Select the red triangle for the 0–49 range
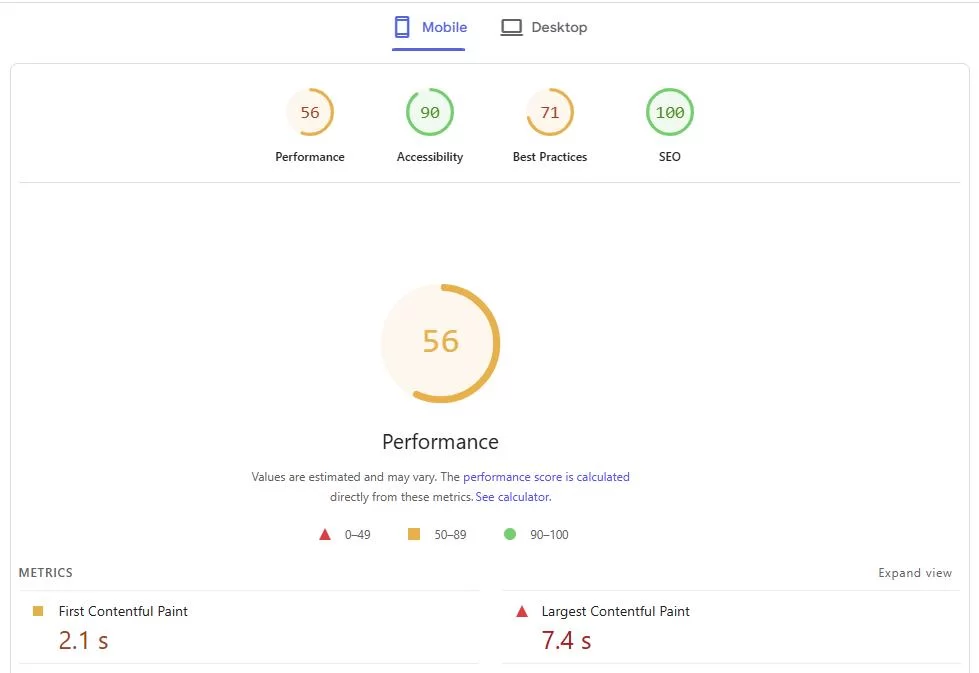Image resolution: width=979 pixels, height=673 pixels. pyautogui.click(x=324, y=534)
